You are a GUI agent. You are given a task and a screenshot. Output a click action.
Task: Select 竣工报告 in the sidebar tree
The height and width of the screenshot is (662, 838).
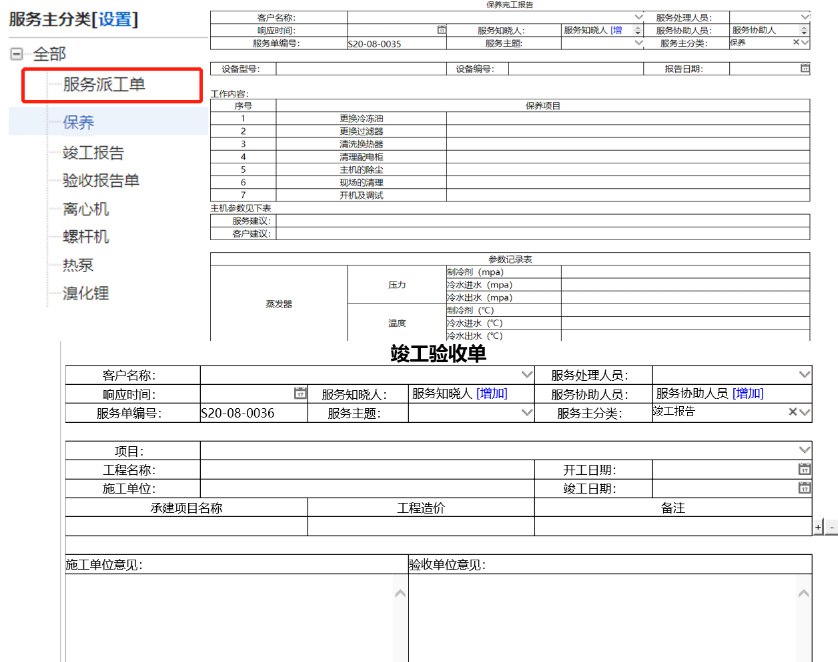coord(93,153)
